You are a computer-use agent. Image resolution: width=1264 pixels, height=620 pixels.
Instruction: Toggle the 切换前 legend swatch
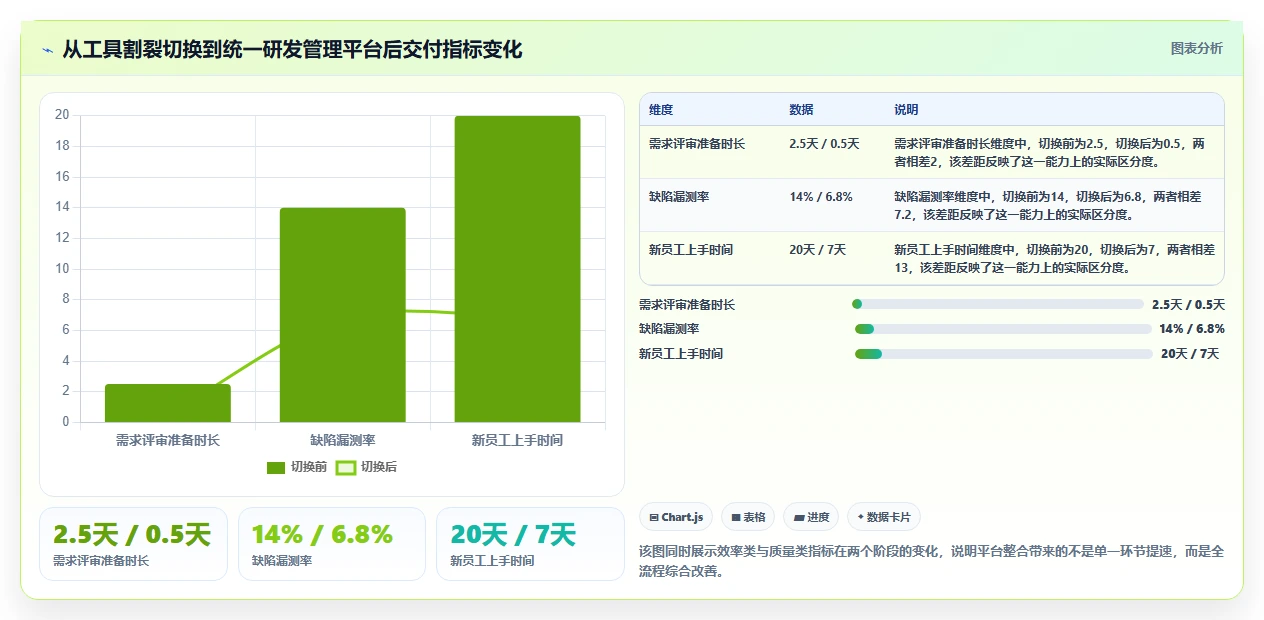[x=276, y=467]
